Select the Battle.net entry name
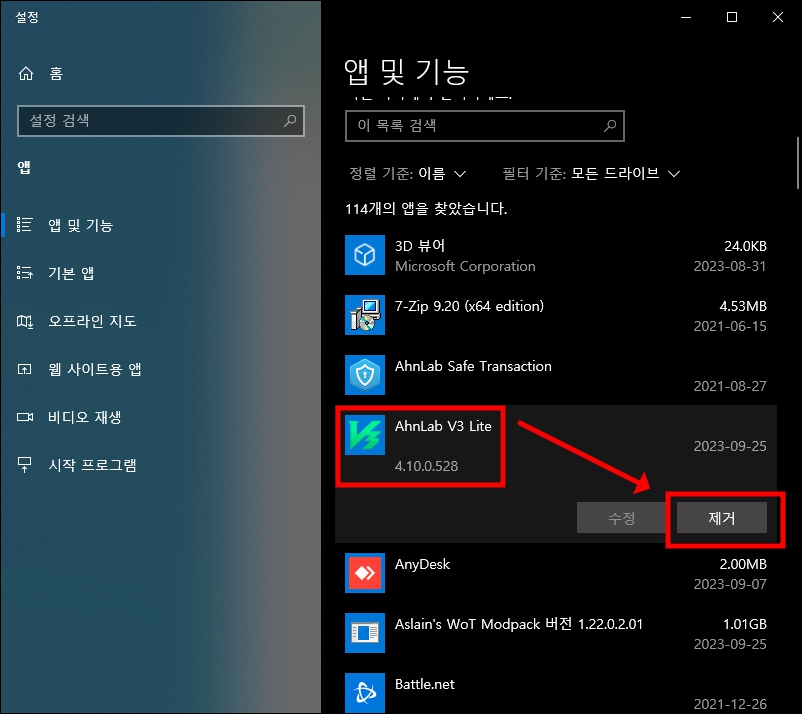Viewport: 802px width, 714px height. 425,684
